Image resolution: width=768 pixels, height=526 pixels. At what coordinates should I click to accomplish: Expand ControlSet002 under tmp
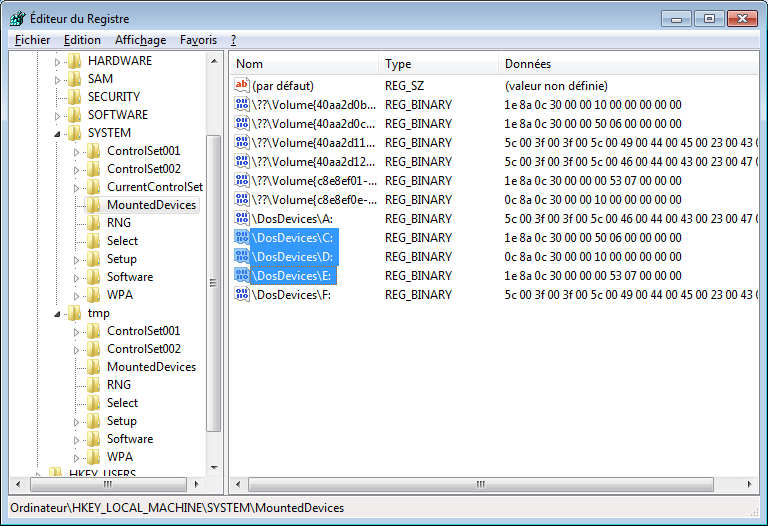pyautogui.click(x=76, y=350)
